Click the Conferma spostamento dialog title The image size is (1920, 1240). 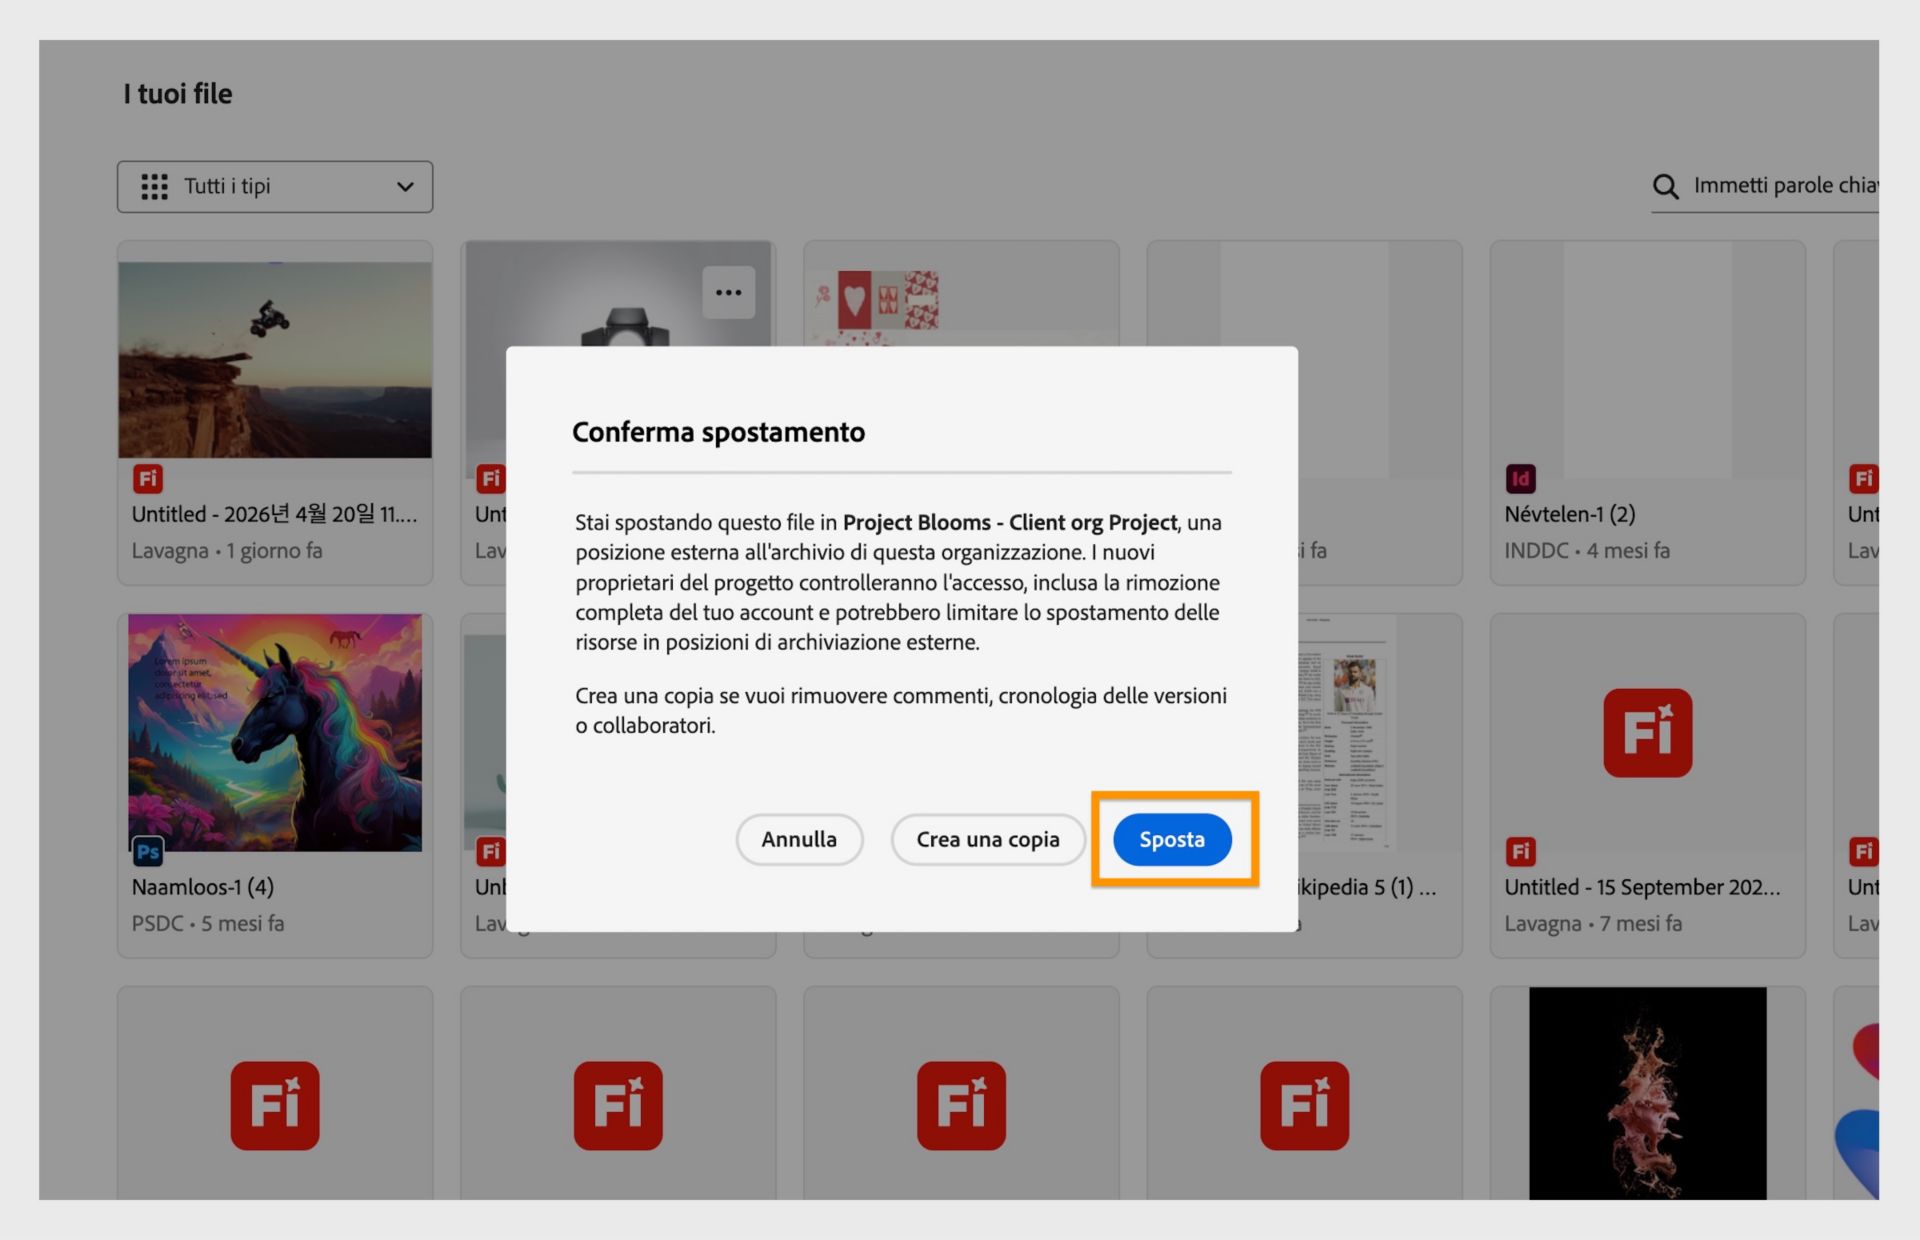point(718,432)
